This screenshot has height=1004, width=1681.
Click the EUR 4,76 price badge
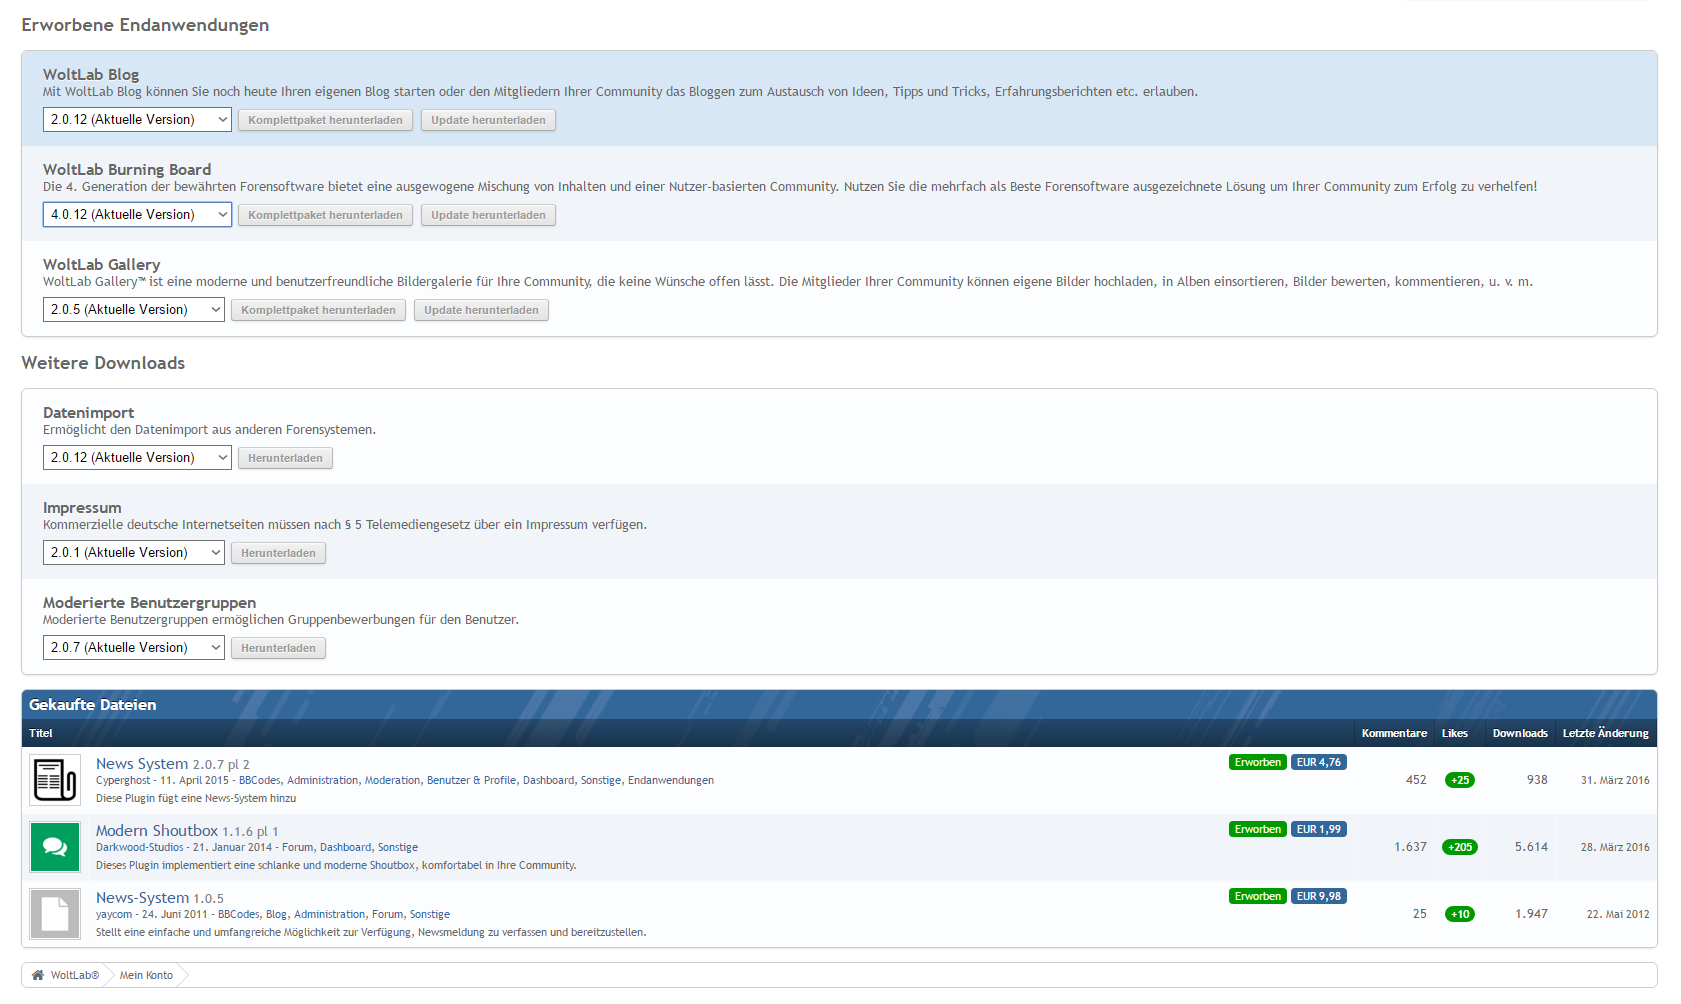1318,762
